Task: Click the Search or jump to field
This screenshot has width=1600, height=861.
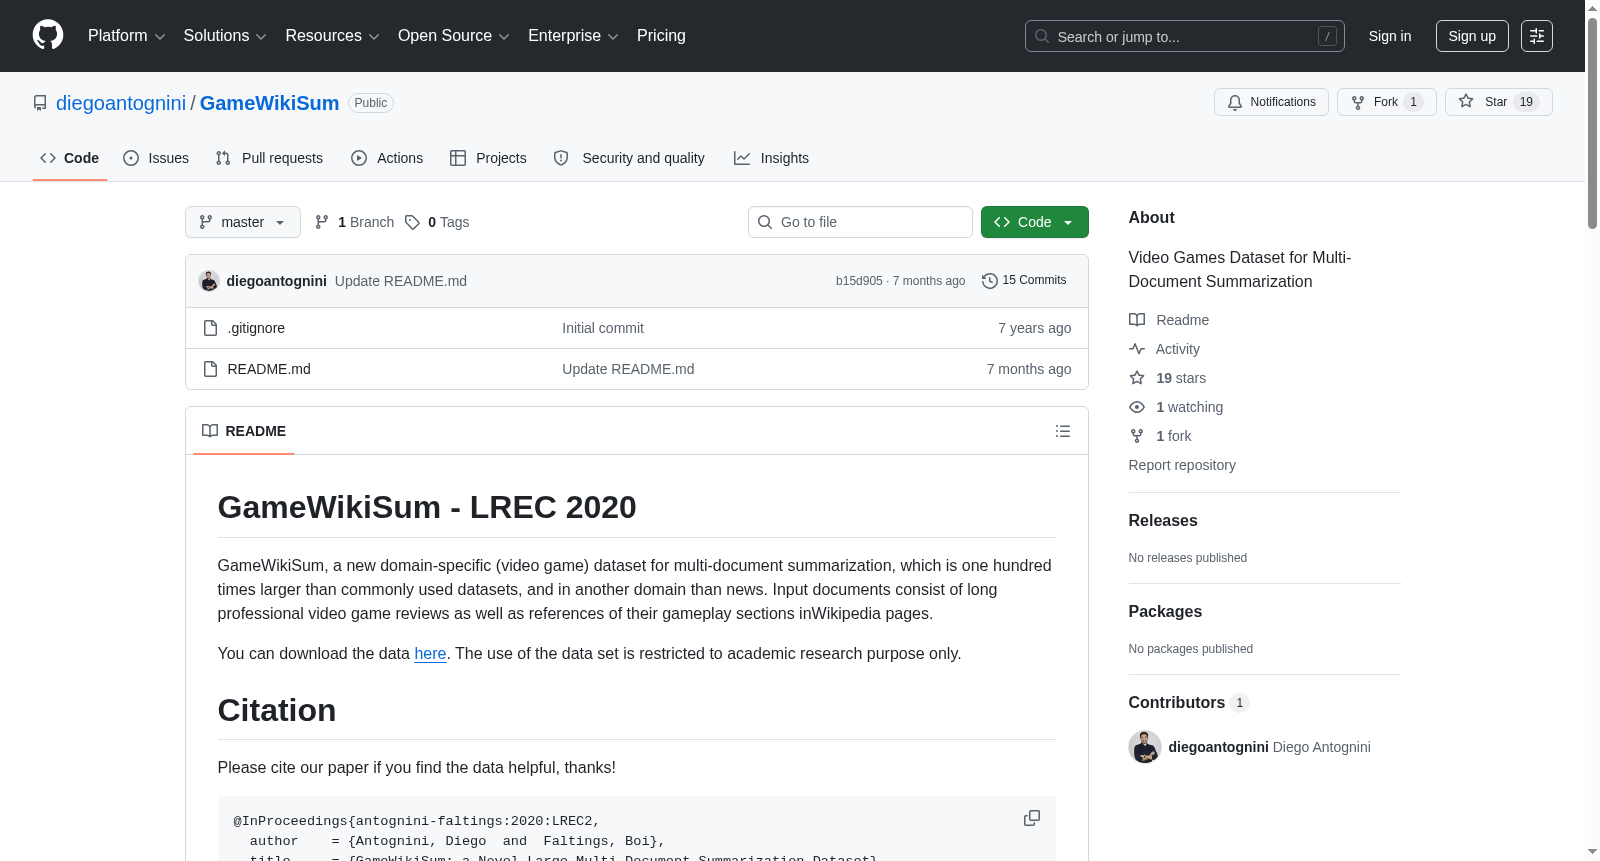Action: pyautogui.click(x=1185, y=36)
